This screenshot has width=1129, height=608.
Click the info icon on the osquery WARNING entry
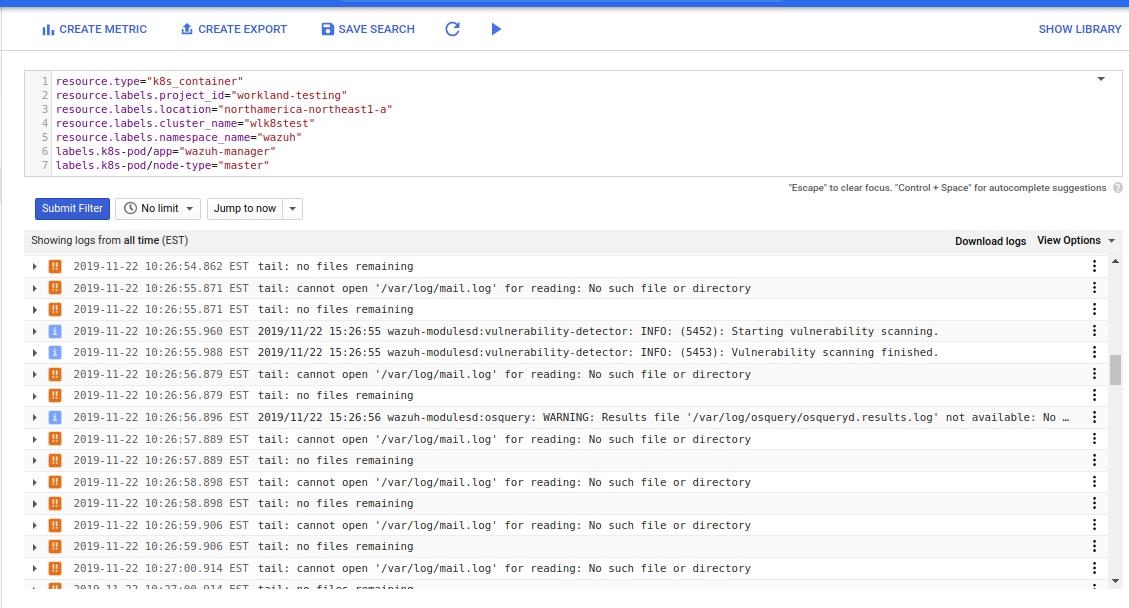[x=54, y=417]
